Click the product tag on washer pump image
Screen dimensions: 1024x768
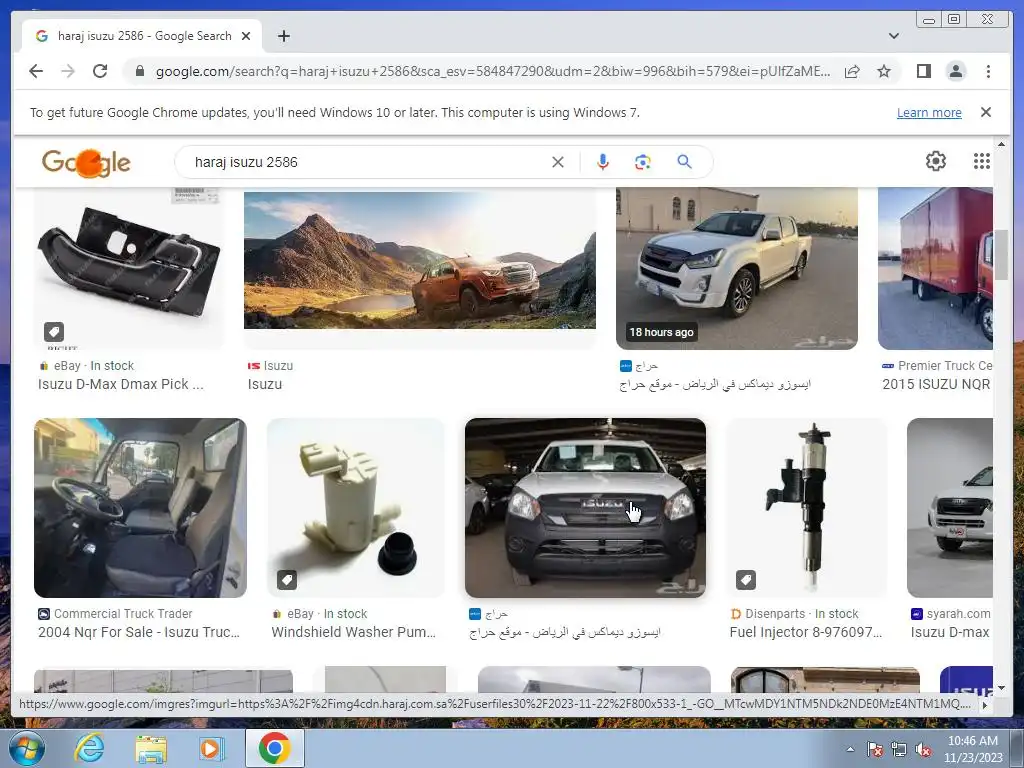click(x=287, y=580)
